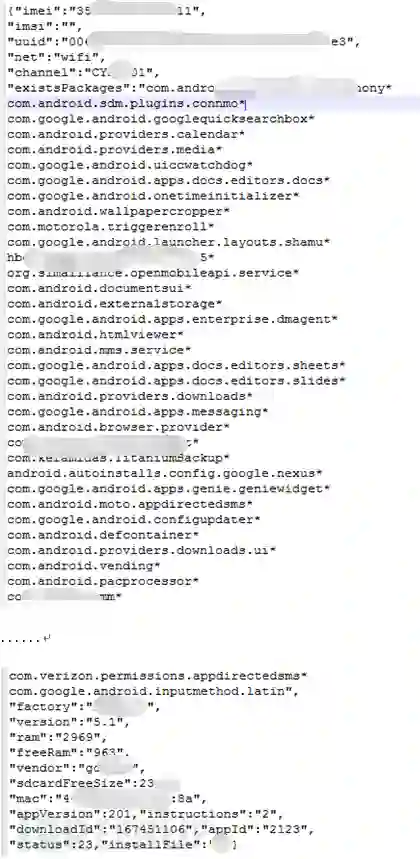Click the com.android.vending entry

84,565
